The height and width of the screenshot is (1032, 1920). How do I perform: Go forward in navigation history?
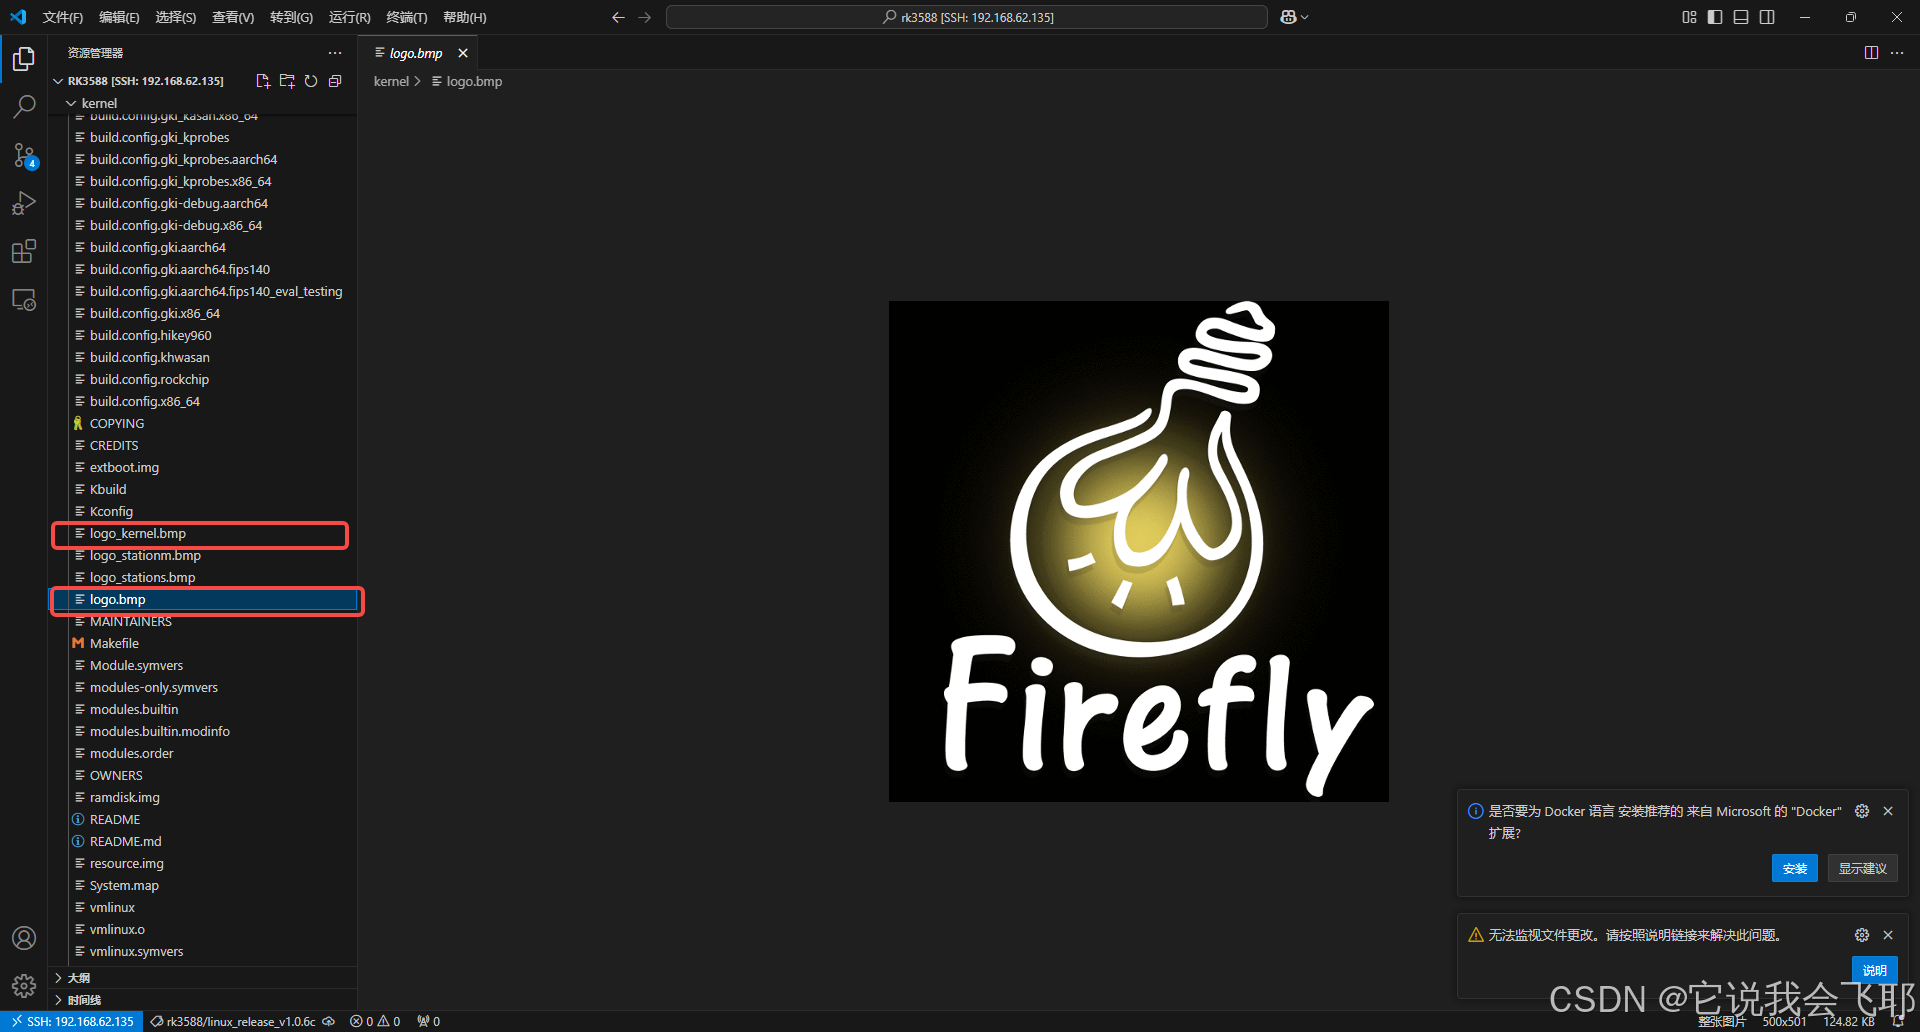(x=644, y=17)
